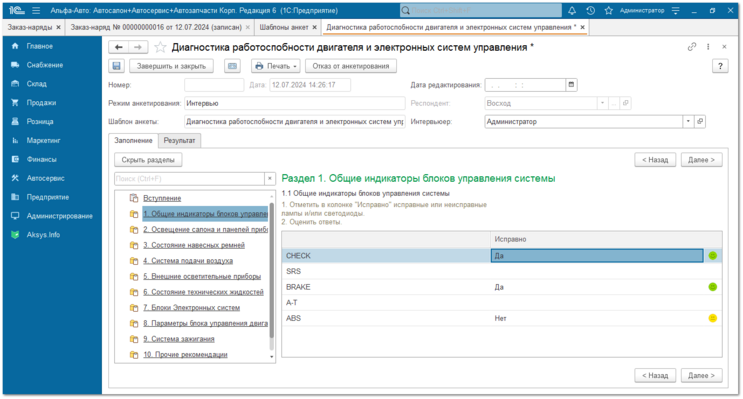This screenshot has height=399, width=743.
Task: Open 2. Освещение салона section
Action: pos(205,229)
